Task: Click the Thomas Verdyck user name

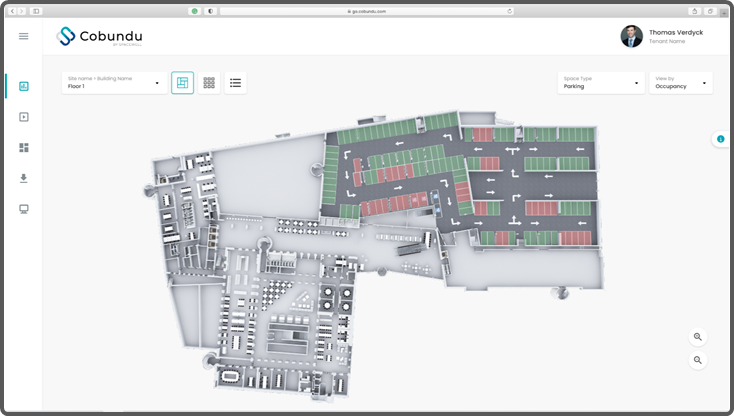Action: [x=676, y=32]
